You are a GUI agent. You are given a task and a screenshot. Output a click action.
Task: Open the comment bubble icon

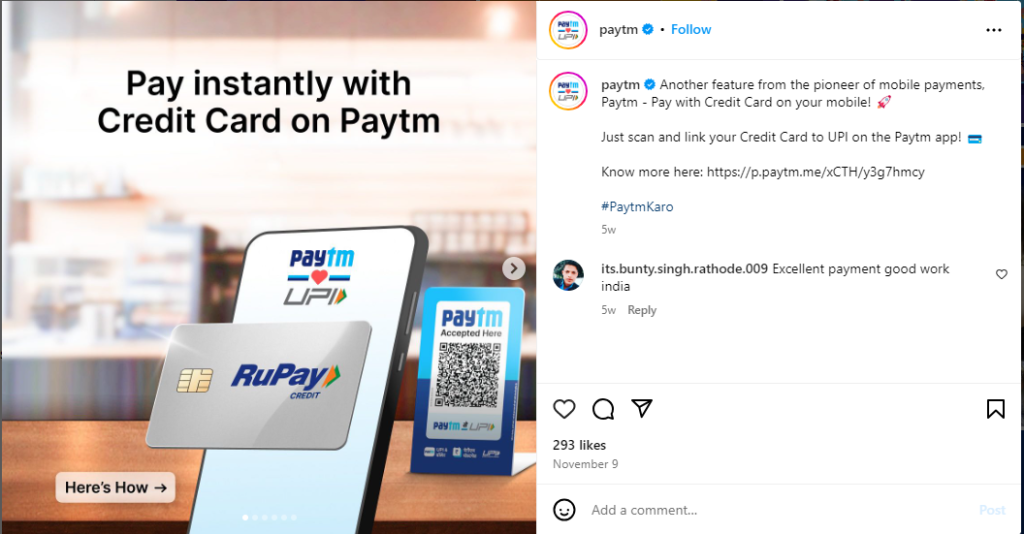tap(603, 409)
